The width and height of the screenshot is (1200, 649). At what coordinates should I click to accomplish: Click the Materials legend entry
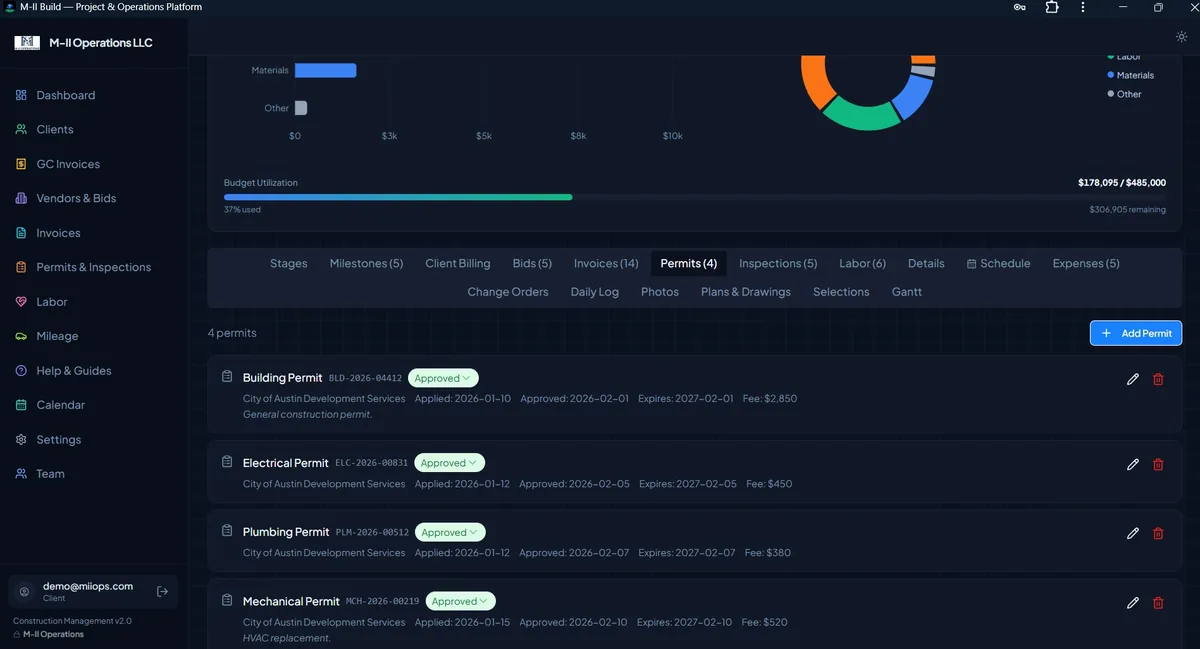[1131, 75]
